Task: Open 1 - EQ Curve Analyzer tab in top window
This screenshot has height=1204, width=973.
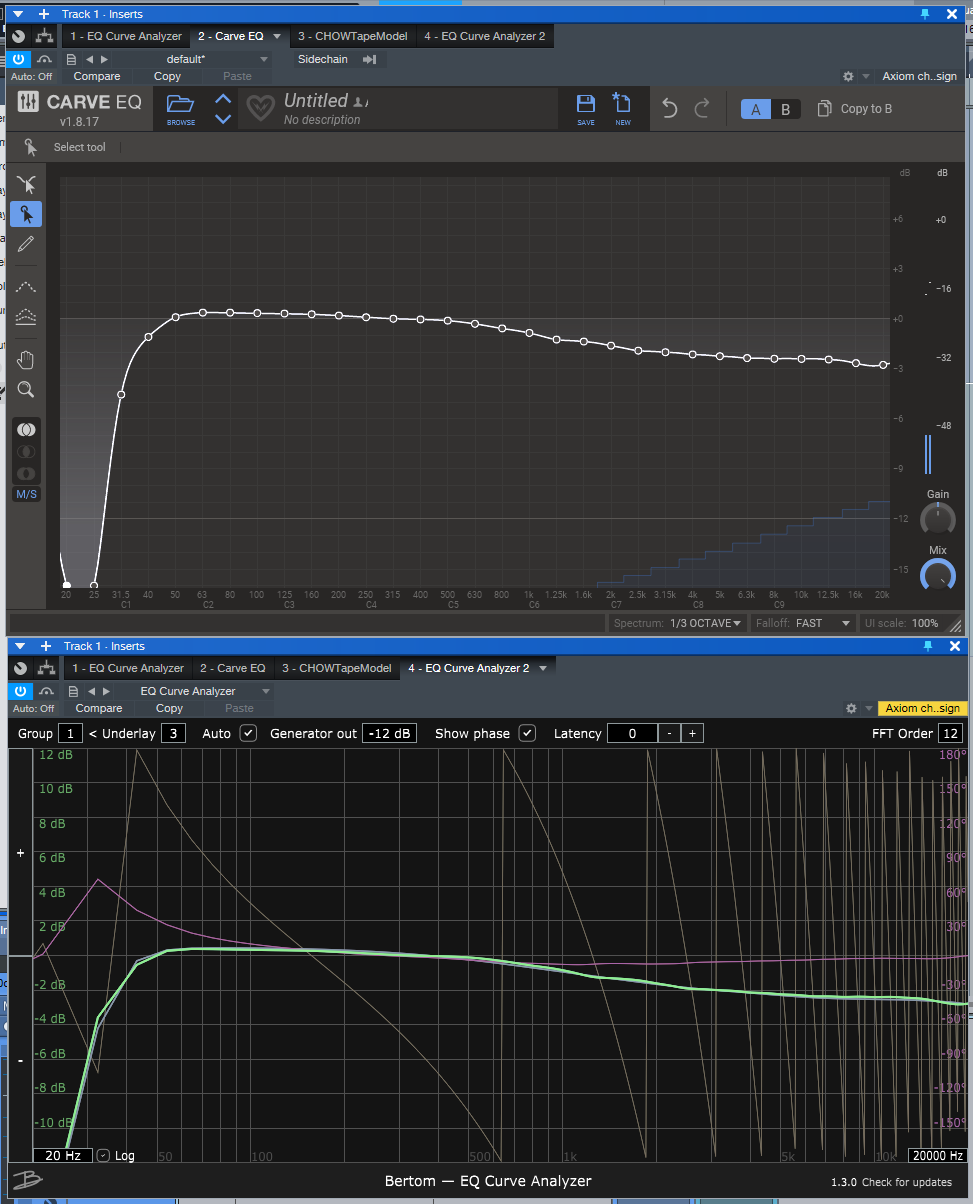Action: coord(126,36)
